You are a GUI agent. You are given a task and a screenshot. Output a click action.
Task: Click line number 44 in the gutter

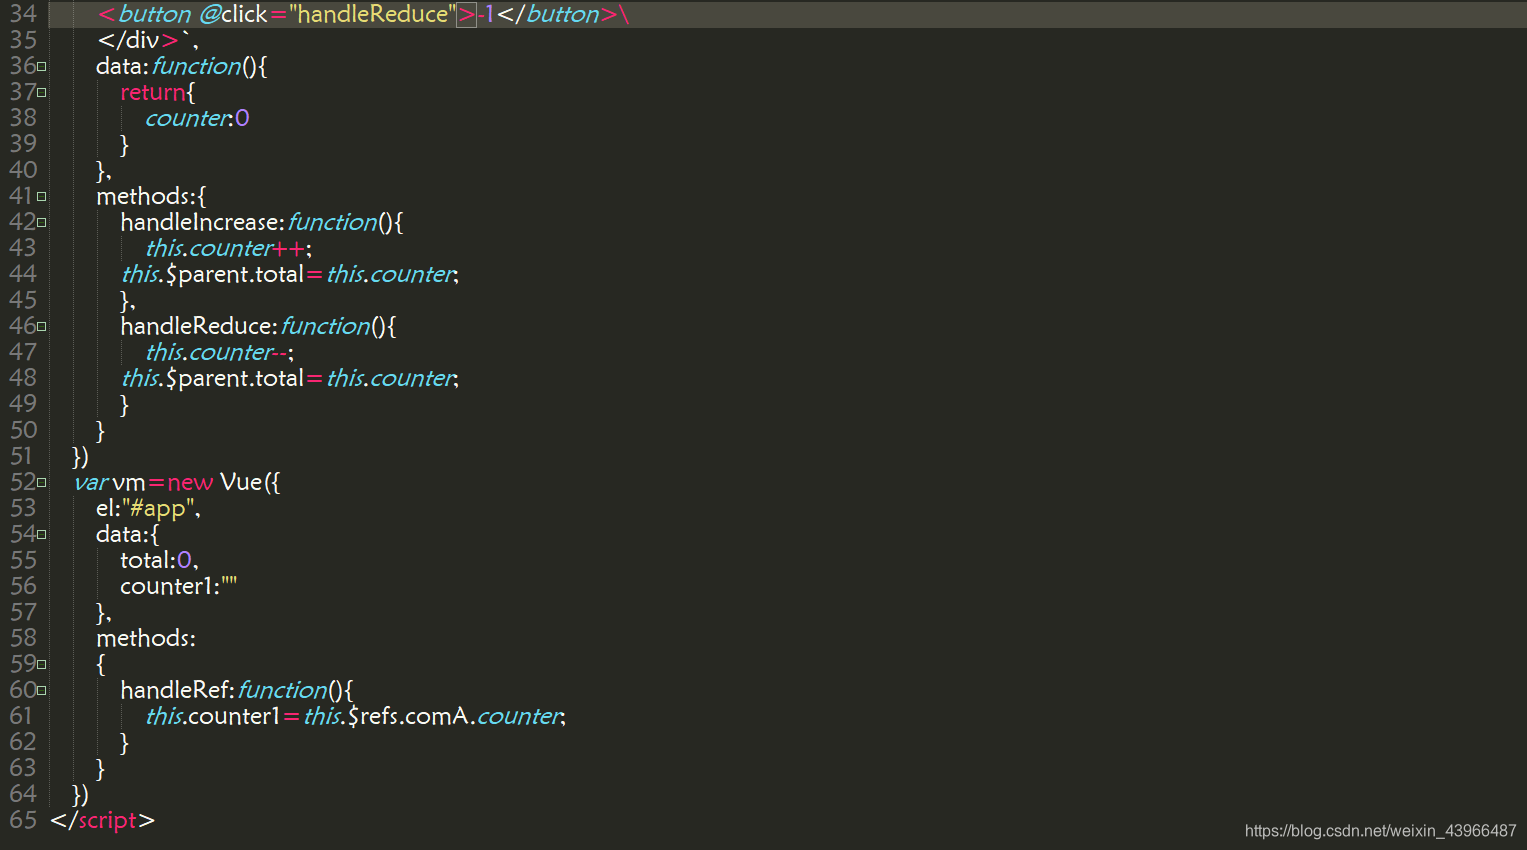pos(23,274)
